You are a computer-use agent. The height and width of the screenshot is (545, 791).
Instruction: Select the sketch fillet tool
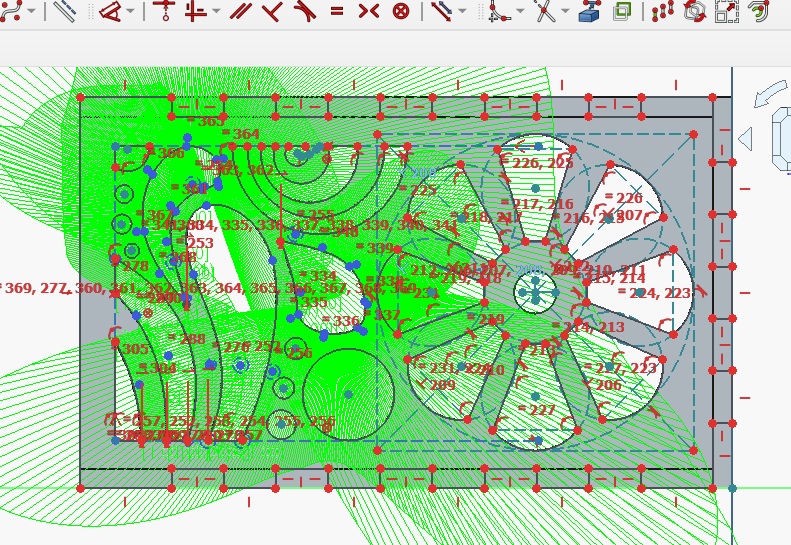click(x=499, y=11)
